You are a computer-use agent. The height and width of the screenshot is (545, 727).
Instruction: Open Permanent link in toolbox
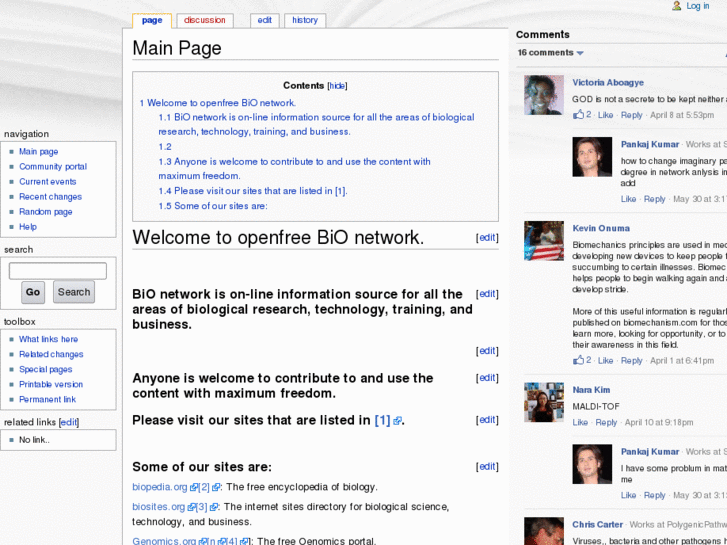coord(47,399)
